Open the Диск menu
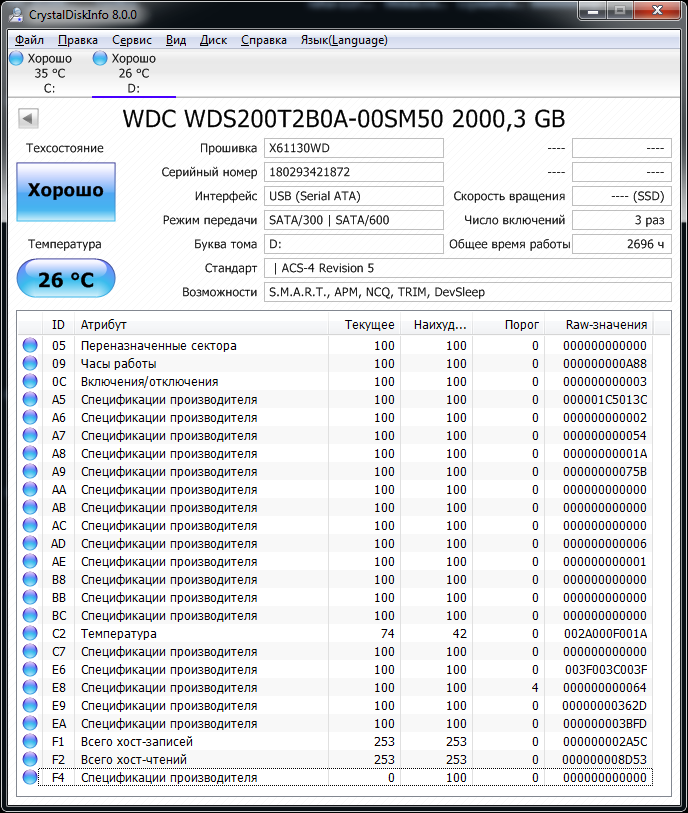 (213, 40)
